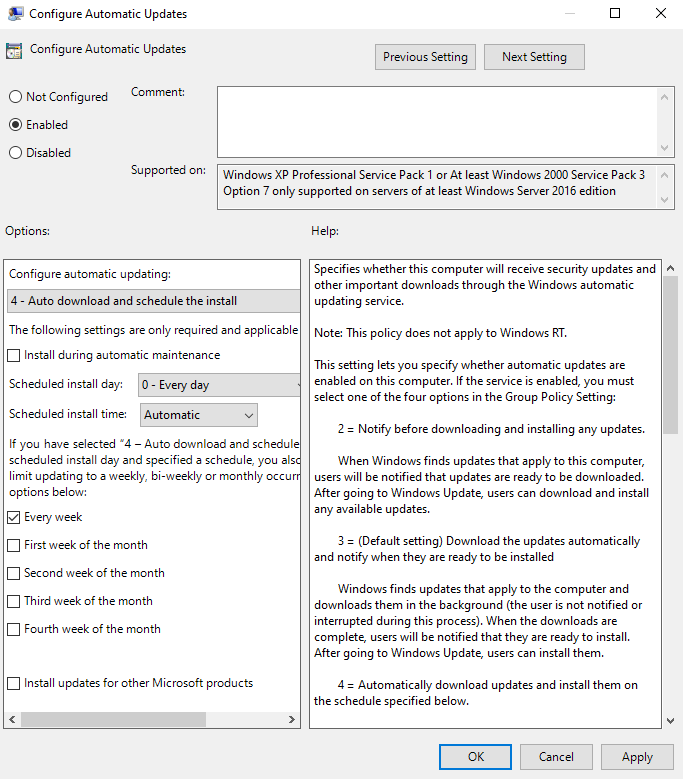Click the 'Scheduled install day:' label
Screen dimensions: 683x779
click(66, 384)
